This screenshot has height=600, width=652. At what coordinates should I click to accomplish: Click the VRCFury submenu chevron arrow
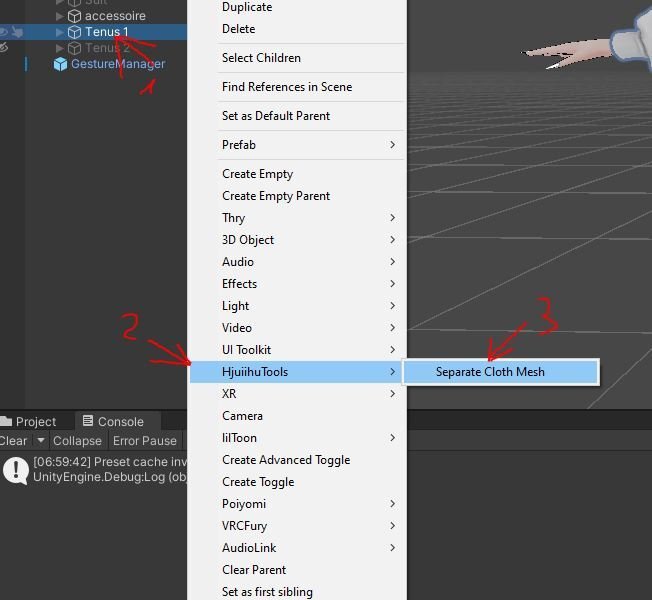393,526
